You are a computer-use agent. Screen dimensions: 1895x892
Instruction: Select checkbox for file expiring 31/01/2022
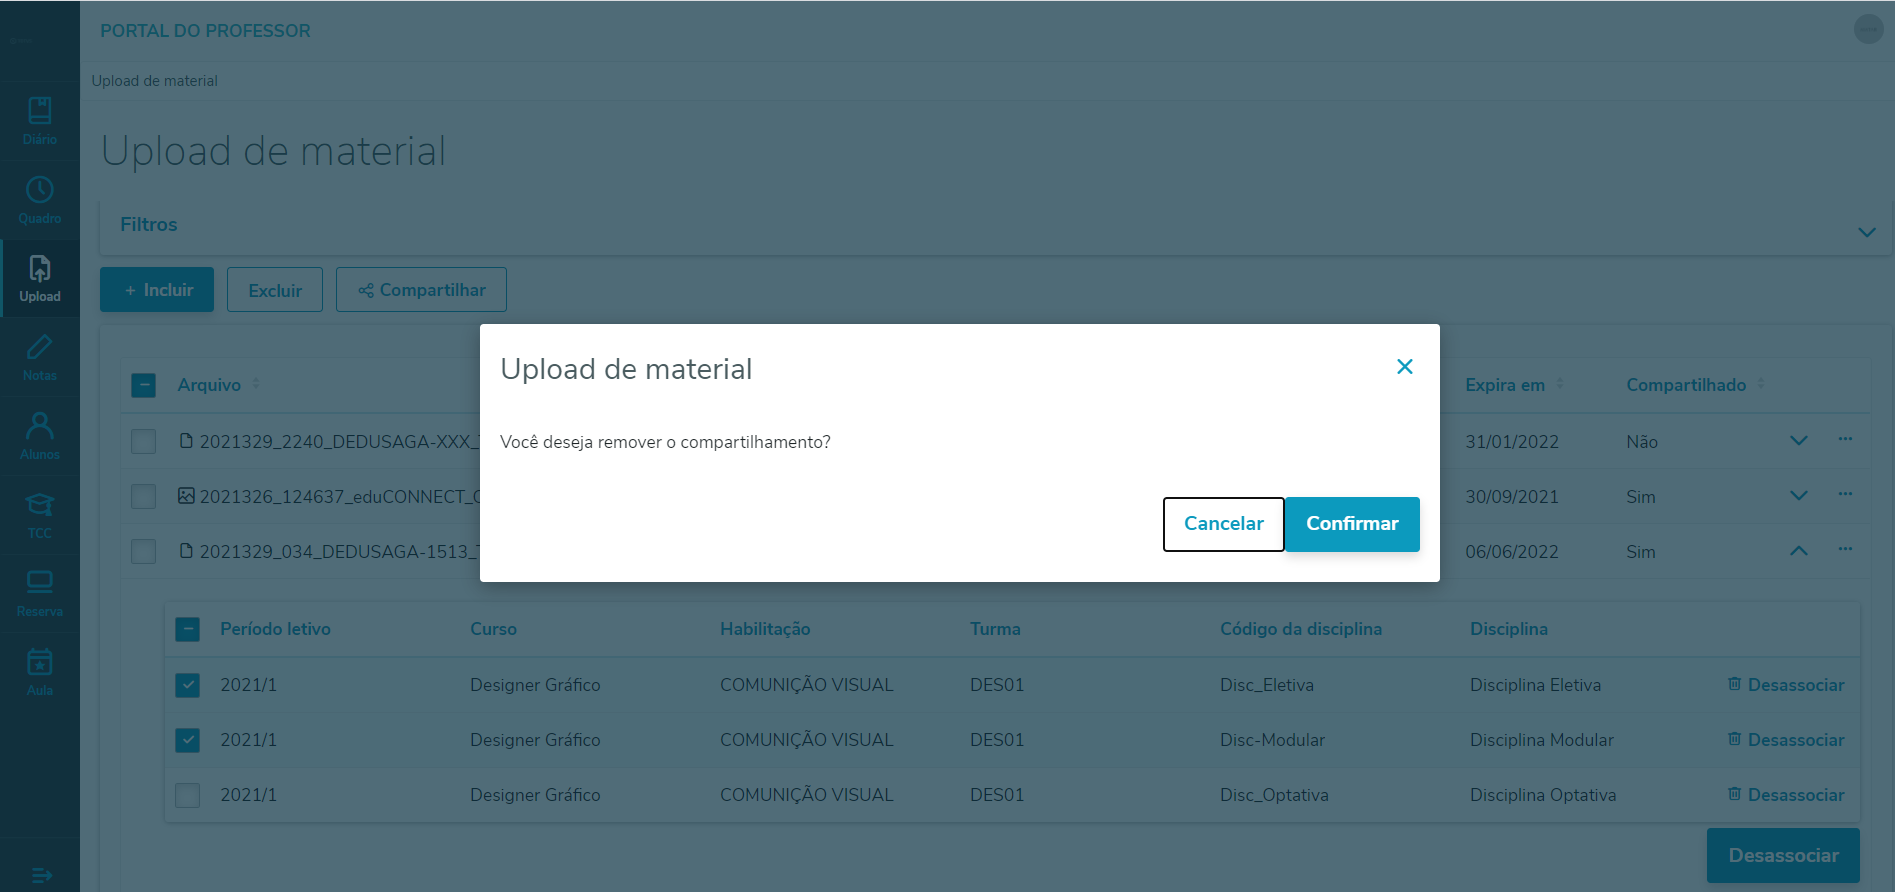click(x=144, y=442)
